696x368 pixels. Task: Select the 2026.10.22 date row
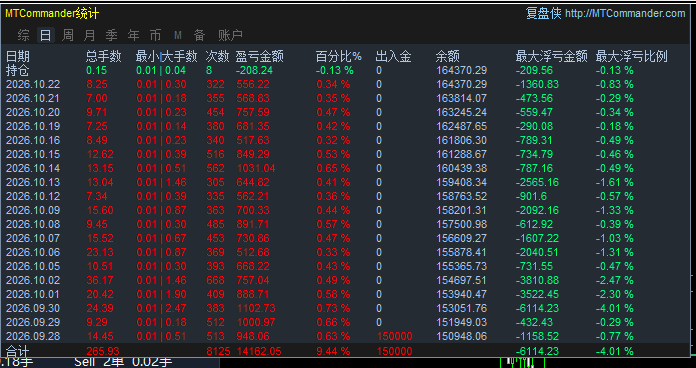pos(32,84)
